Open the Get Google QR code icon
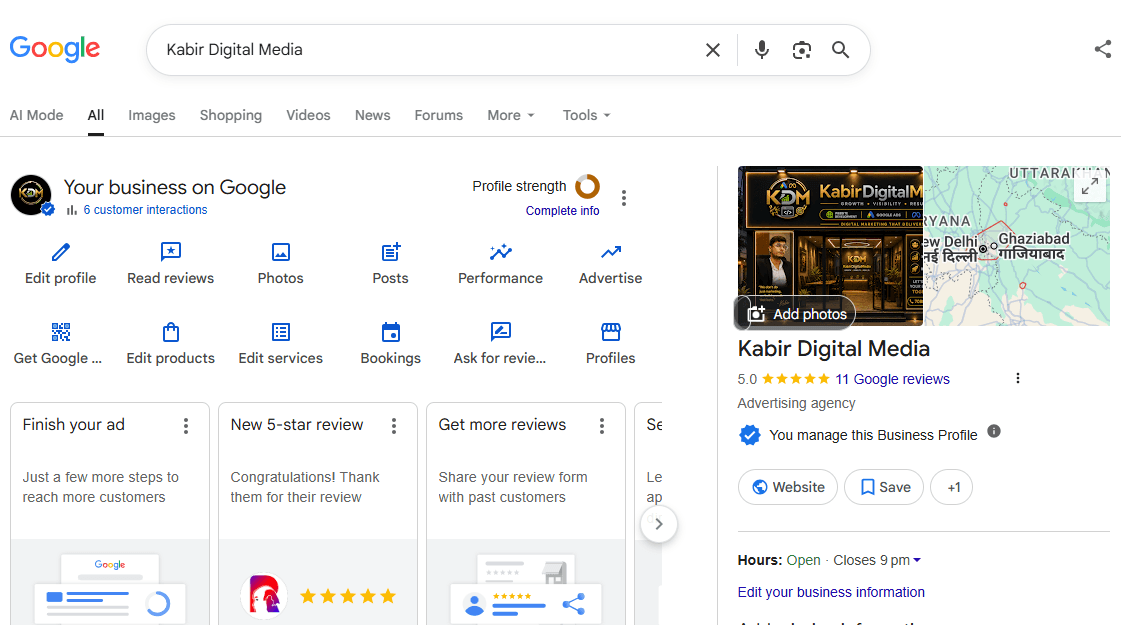 (x=61, y=332)
